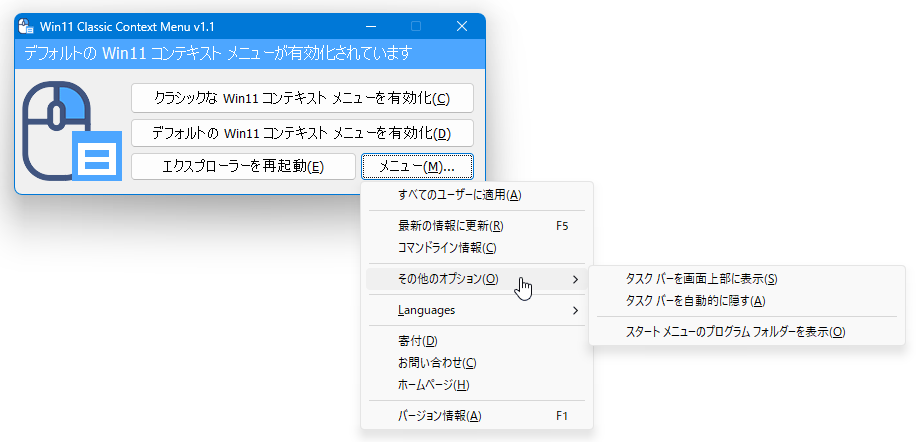Screen dimensions: 916x442
Task: Minimize the Win11 Classic Context Menu window
Action: pyautogui.click(x=370, y=26)
